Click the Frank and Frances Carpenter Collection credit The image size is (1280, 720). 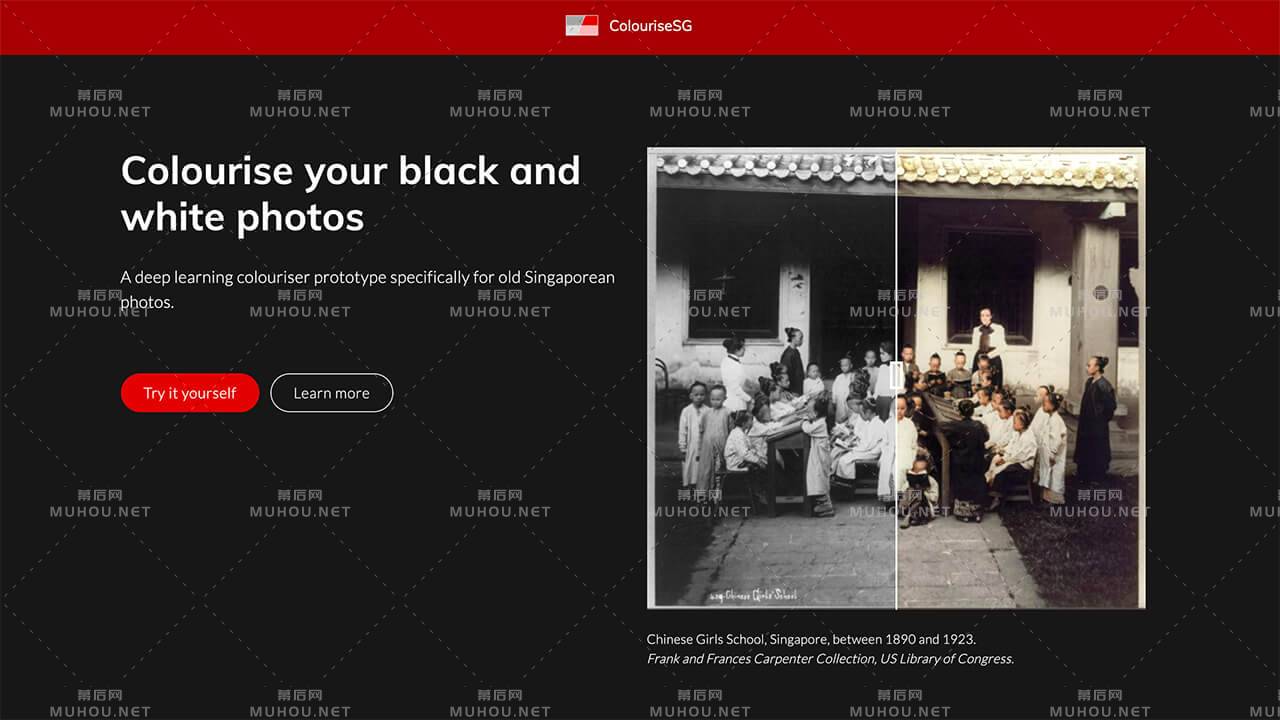830,659
